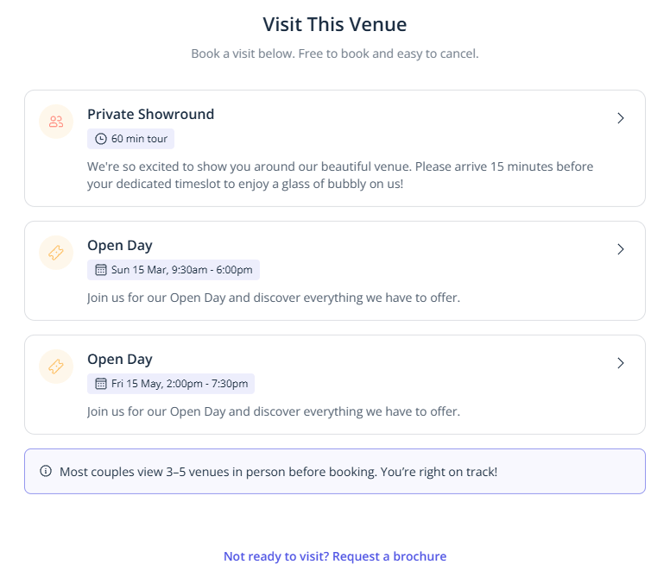The height and width of the screenshot is (577, 670).
Task: Choose the Open Day title for Sun 15 Mar
Action: point(120,245)
